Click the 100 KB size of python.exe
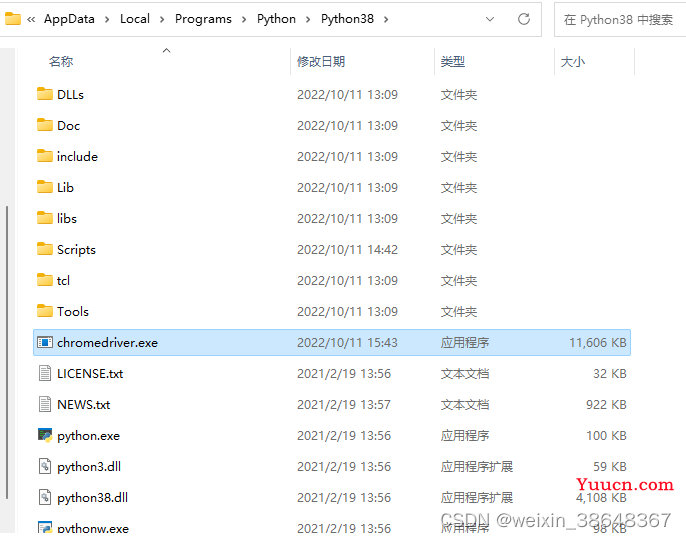Image resolution: width=686 pixels, height=539 pixels. click(606, 436)
